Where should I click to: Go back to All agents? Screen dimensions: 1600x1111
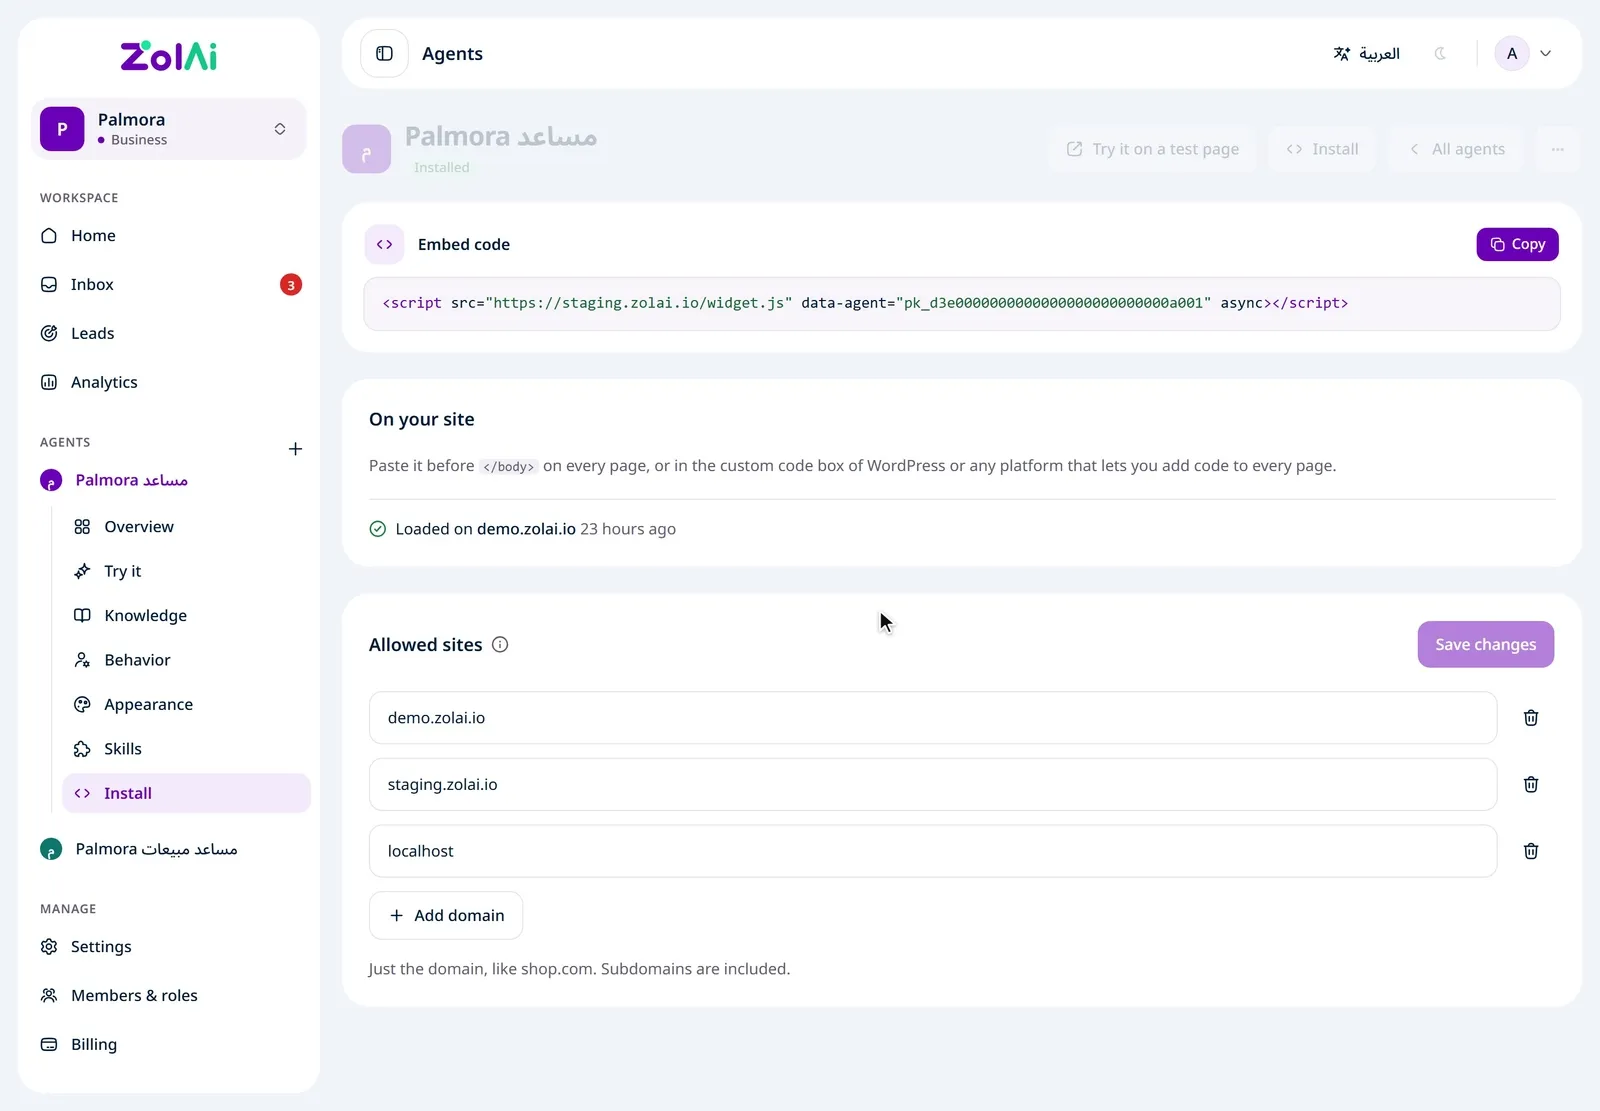[1457, 149]
